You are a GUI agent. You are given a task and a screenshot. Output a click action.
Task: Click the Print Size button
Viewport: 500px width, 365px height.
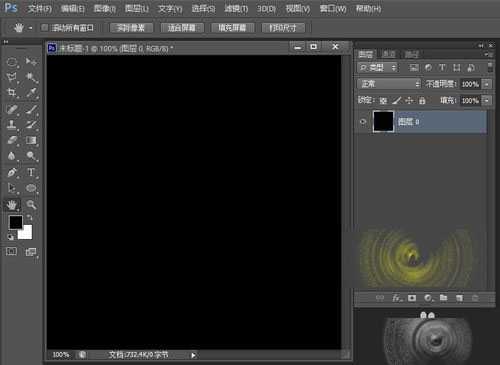tap(283, 28)
